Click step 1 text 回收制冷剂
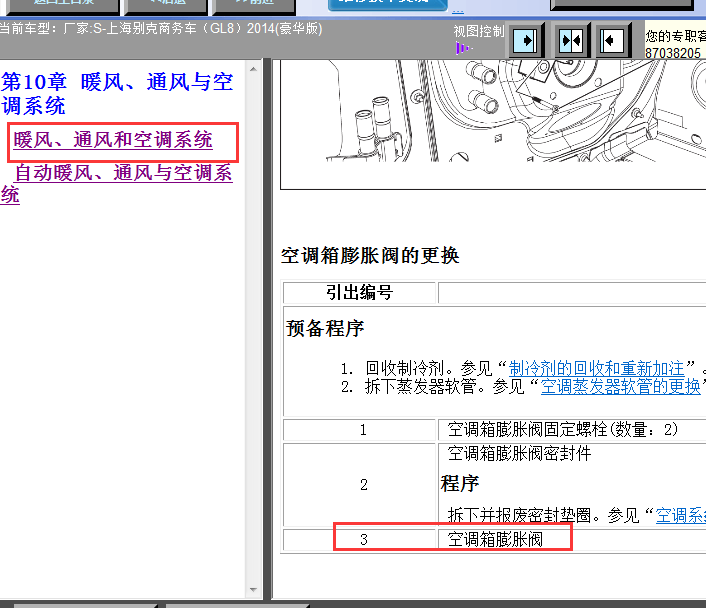Viewport: 706px width, 608px height. 404,368
